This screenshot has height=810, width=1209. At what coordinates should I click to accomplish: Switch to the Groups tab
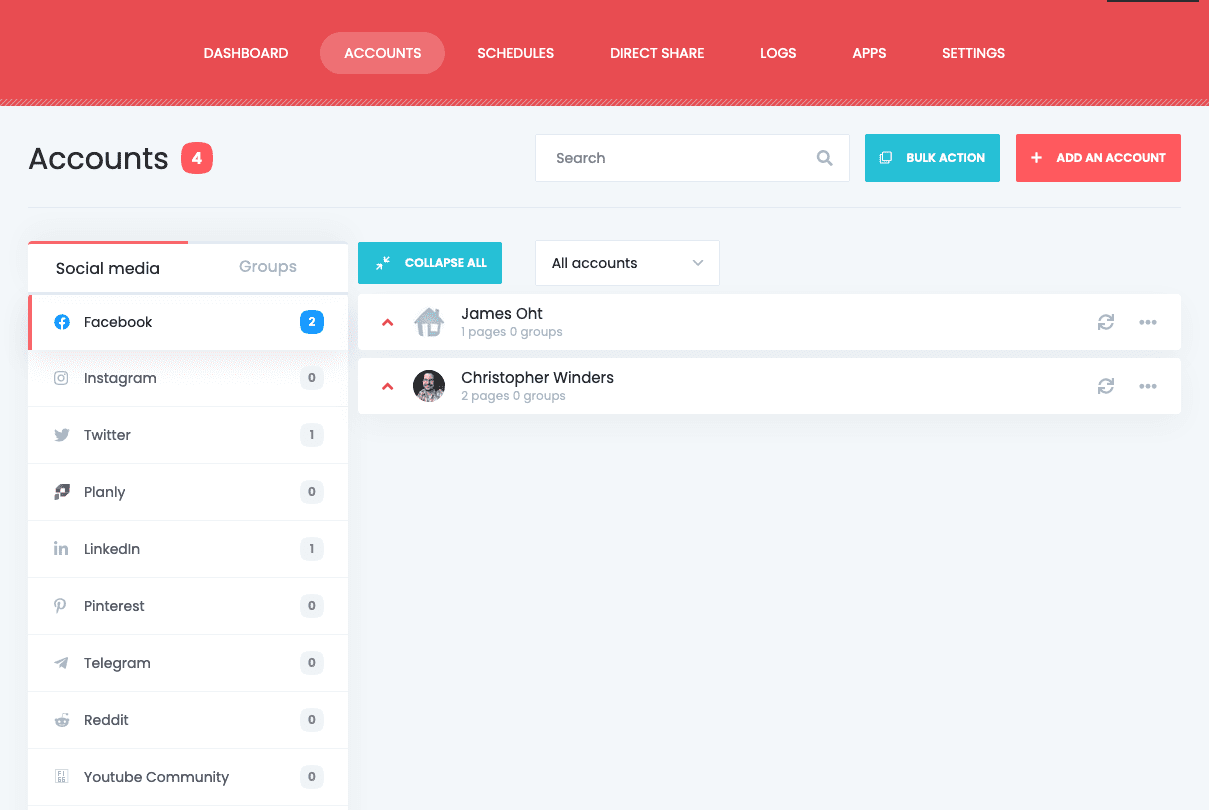click(x=268, y=267)
